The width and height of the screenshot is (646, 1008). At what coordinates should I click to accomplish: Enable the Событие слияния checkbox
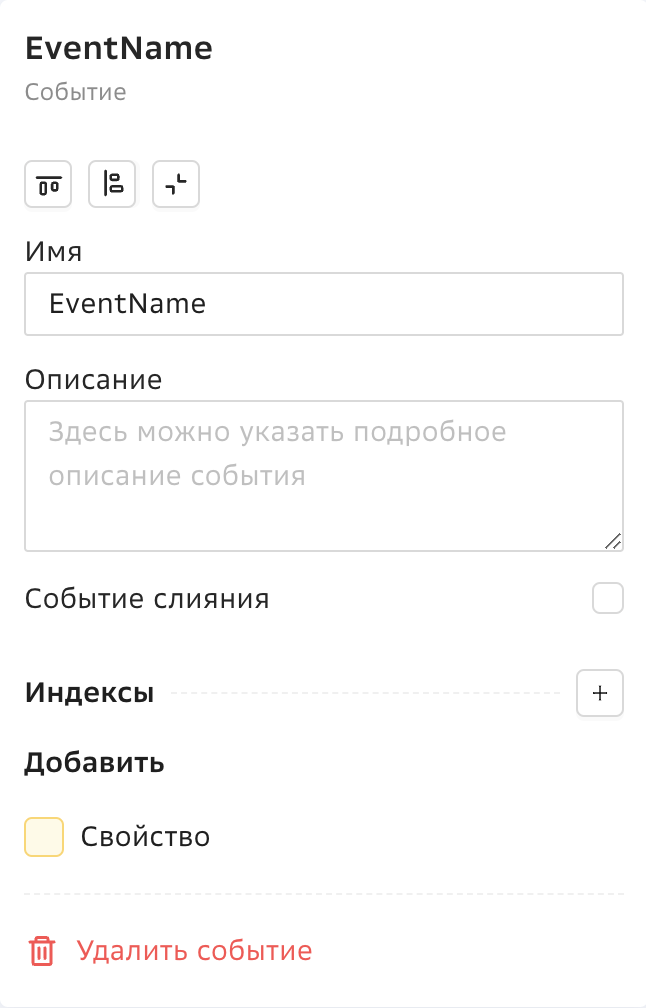point(607,599)
